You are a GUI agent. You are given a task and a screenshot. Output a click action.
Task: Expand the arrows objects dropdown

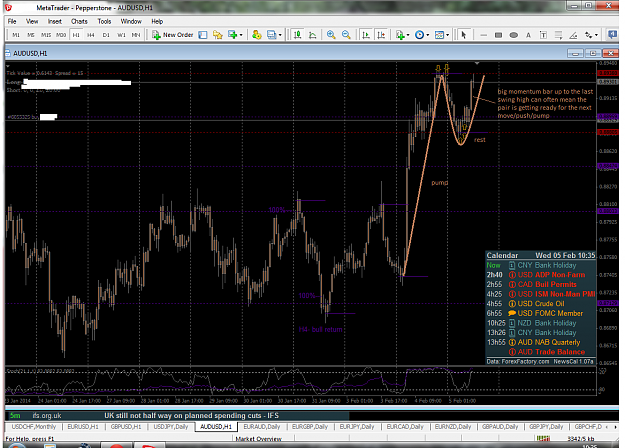(597, 35)
